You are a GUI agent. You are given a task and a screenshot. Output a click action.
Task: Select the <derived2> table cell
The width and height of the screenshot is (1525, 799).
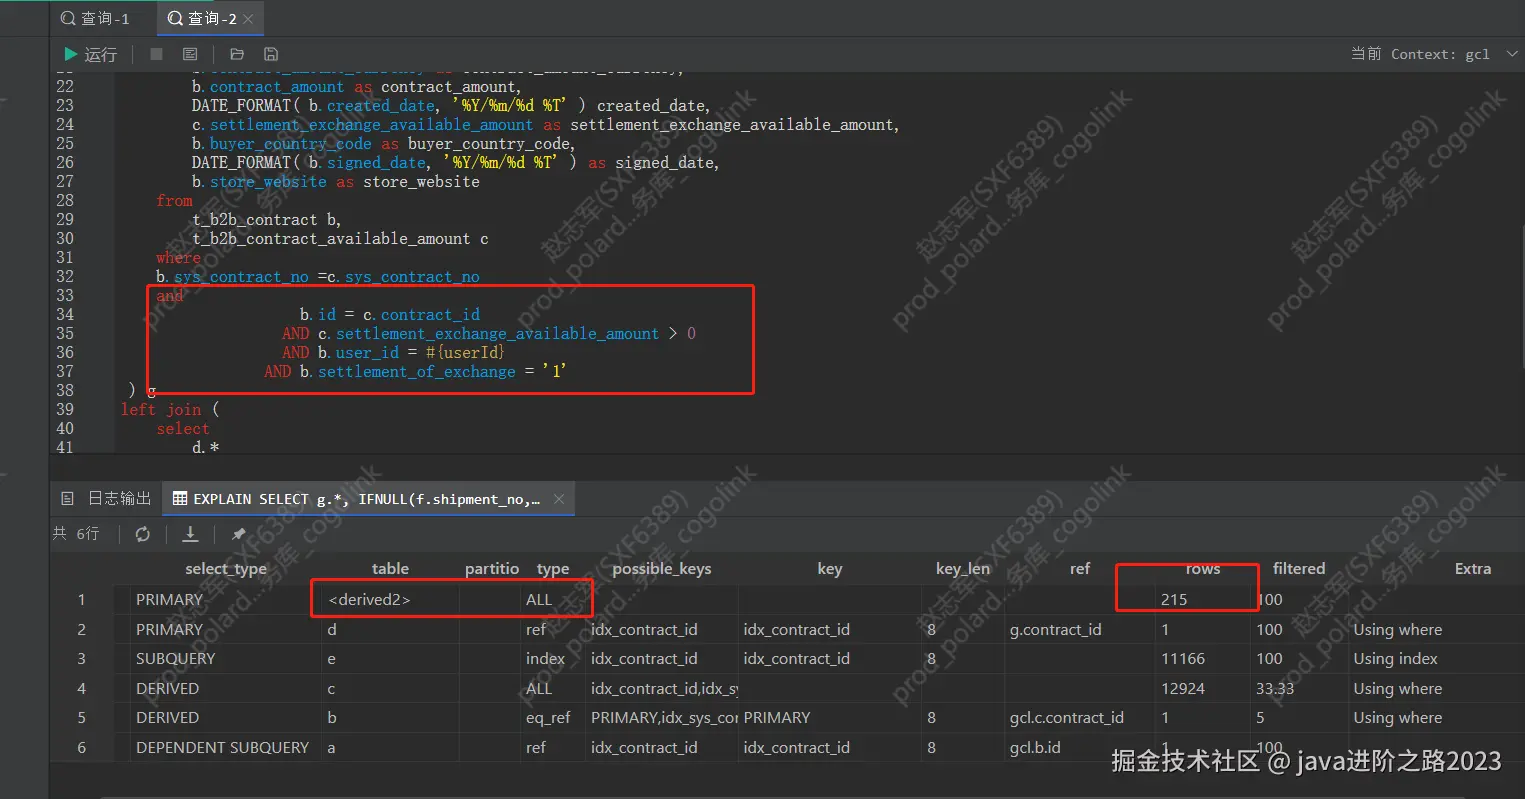coord(390,600)
